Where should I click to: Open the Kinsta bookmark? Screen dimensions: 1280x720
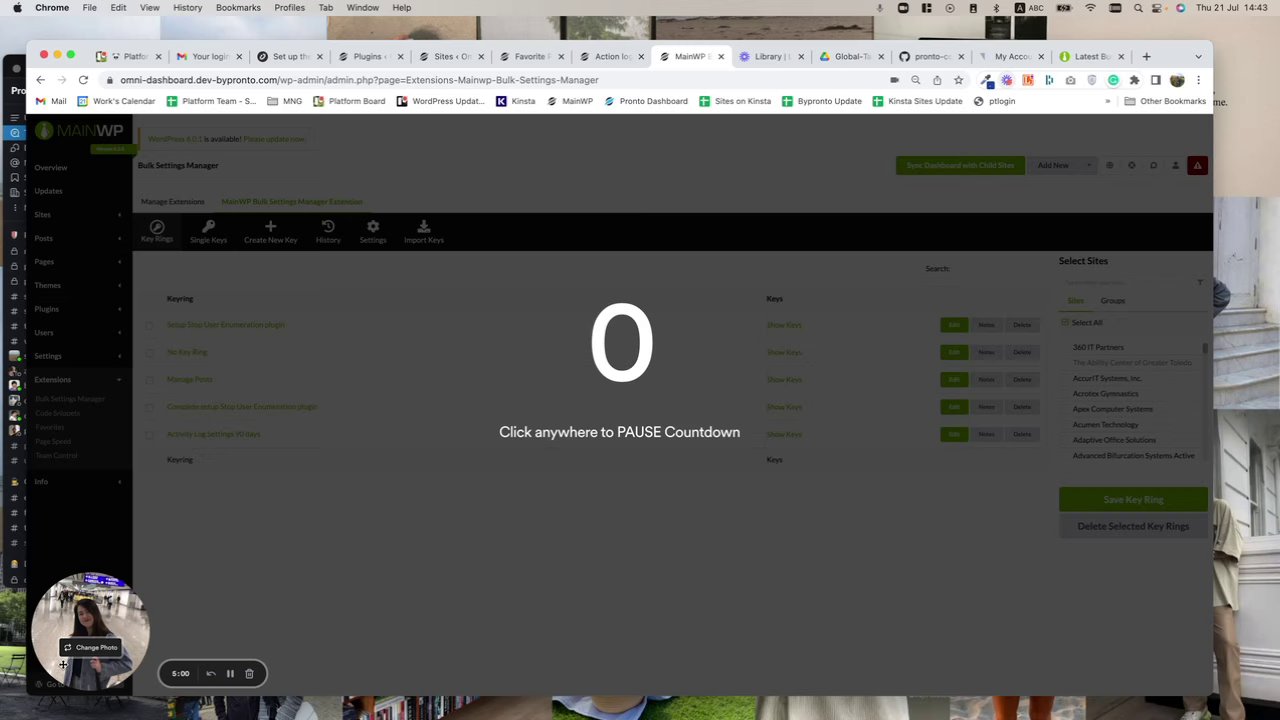pos(515,101)
